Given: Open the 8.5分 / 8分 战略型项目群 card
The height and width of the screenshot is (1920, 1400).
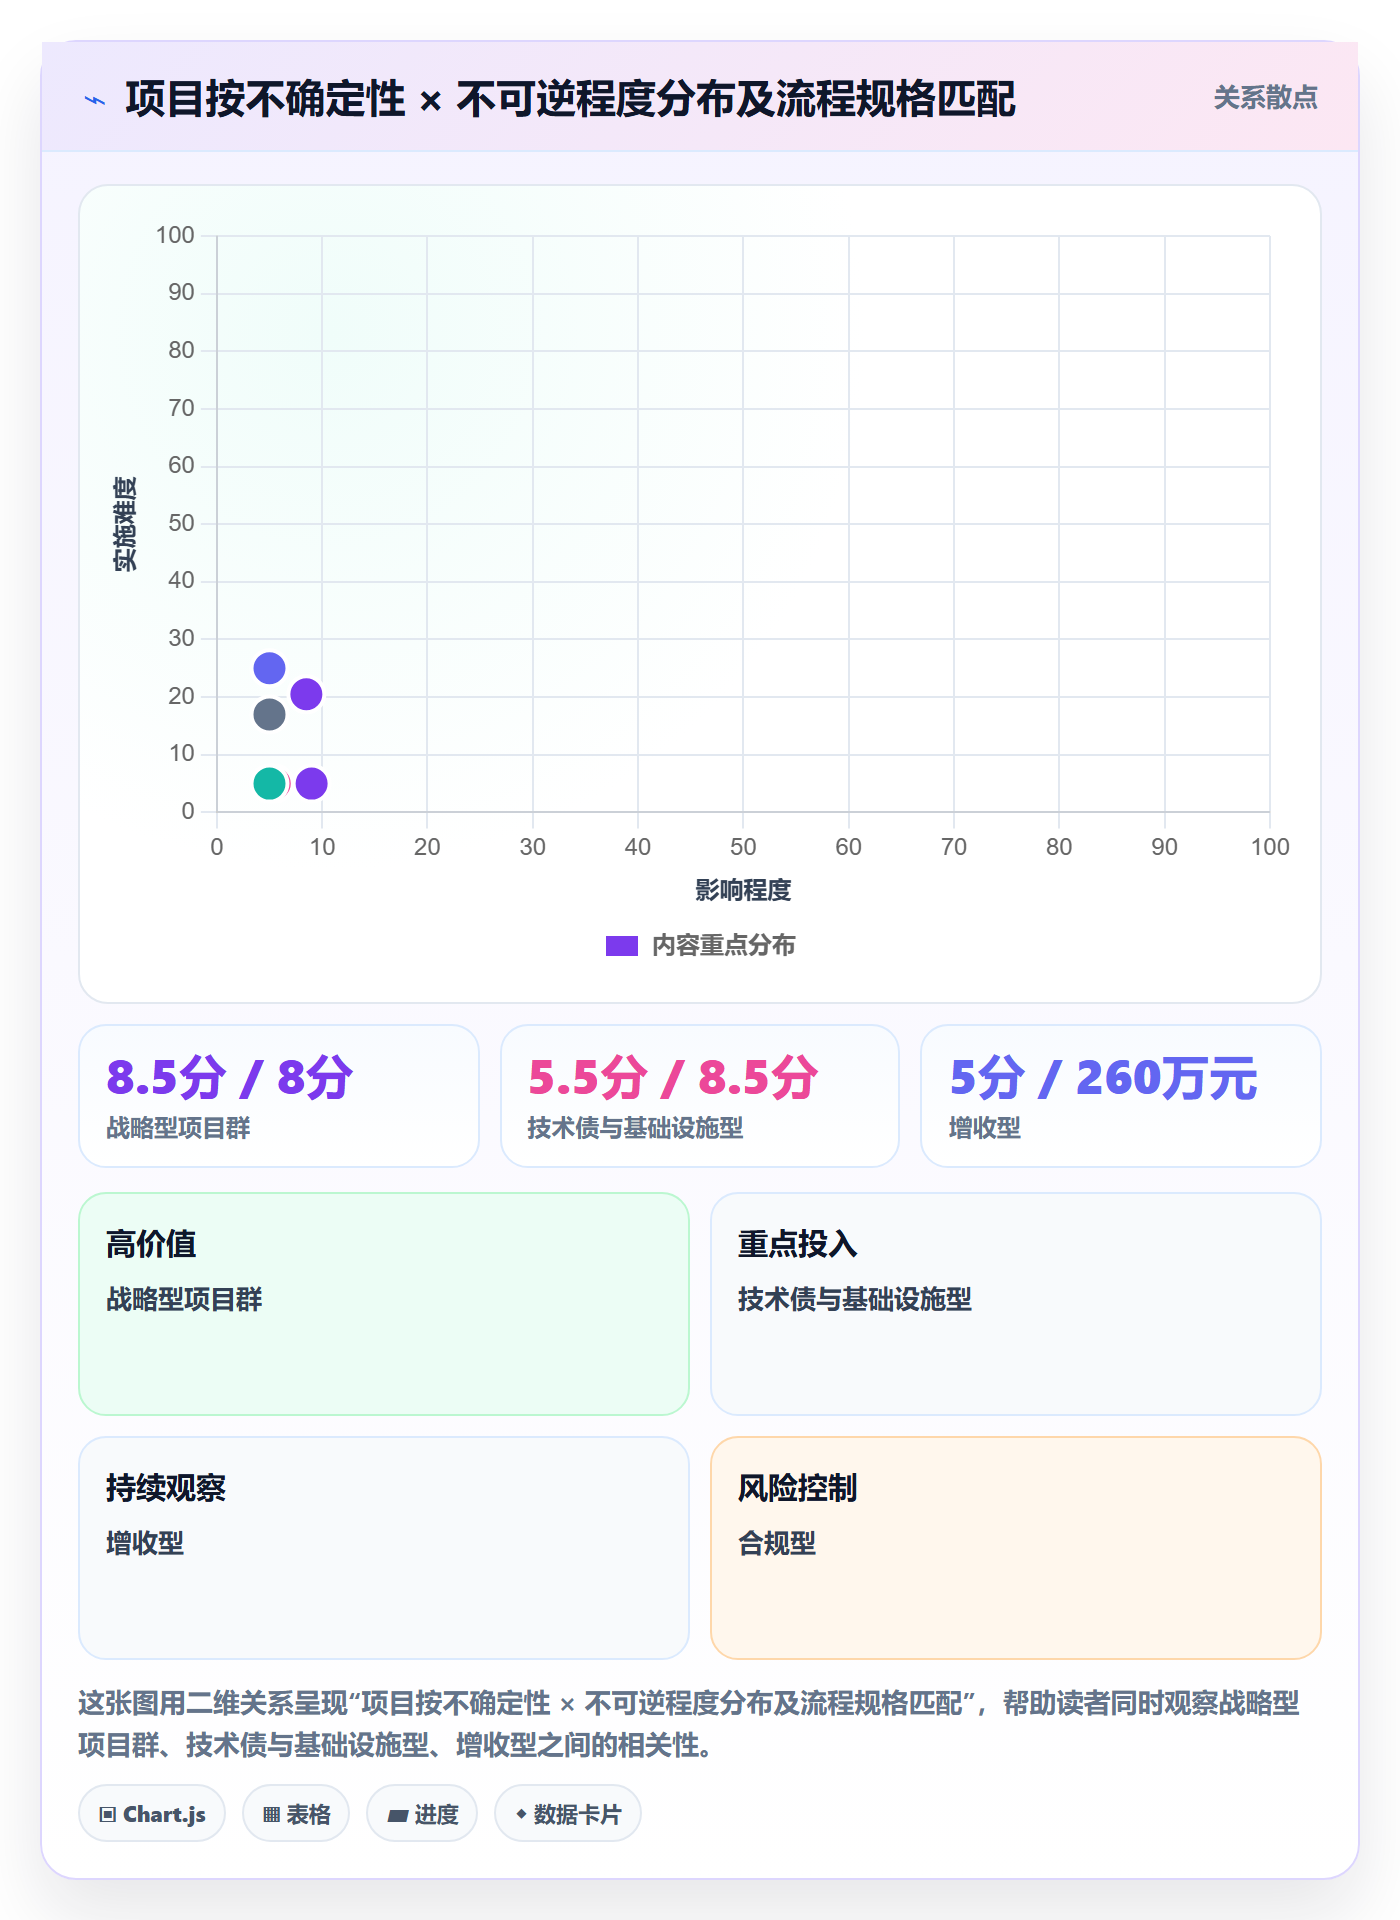Looking at the screenshot, I should (279, 1096).
